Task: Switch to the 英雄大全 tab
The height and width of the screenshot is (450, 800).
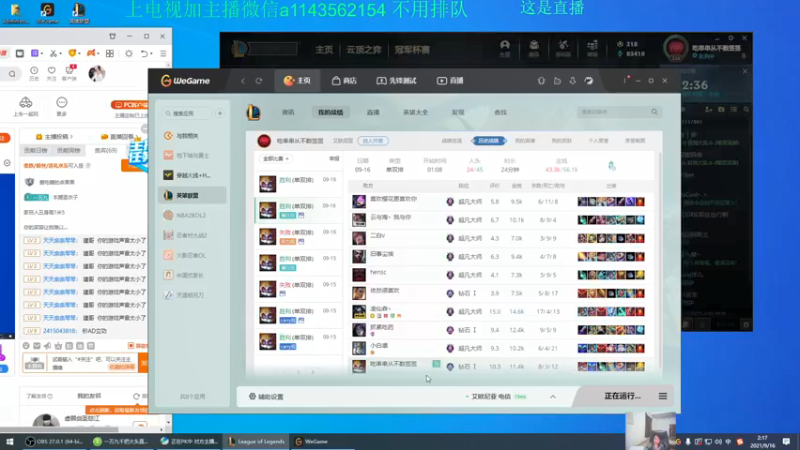Action: click(415, 112)
